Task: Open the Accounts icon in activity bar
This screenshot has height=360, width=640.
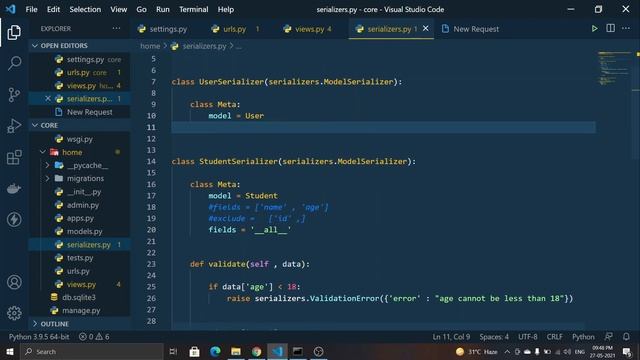Action: tap(14, 282)
